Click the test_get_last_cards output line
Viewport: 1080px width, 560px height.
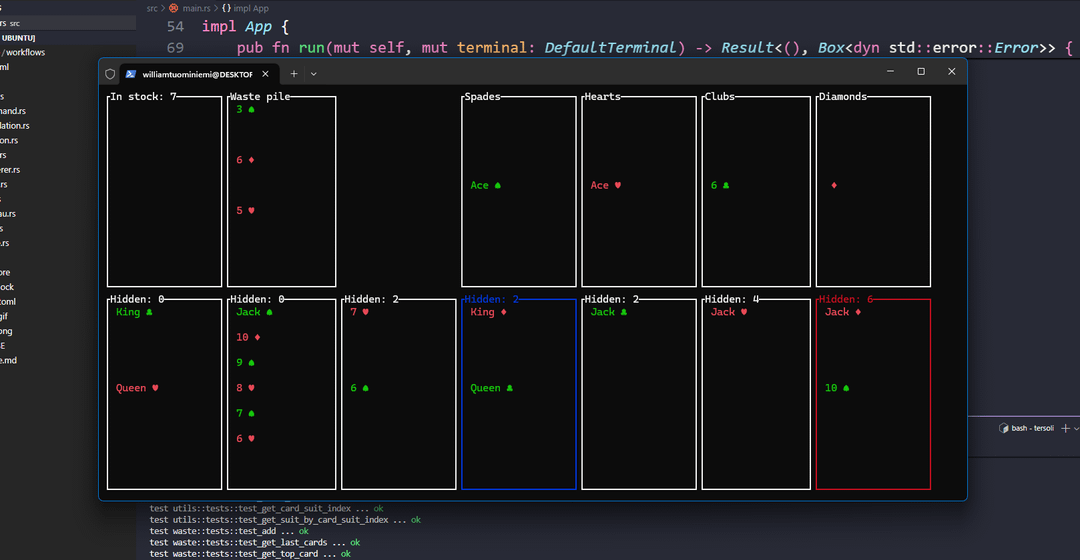[x=255, y=542]
